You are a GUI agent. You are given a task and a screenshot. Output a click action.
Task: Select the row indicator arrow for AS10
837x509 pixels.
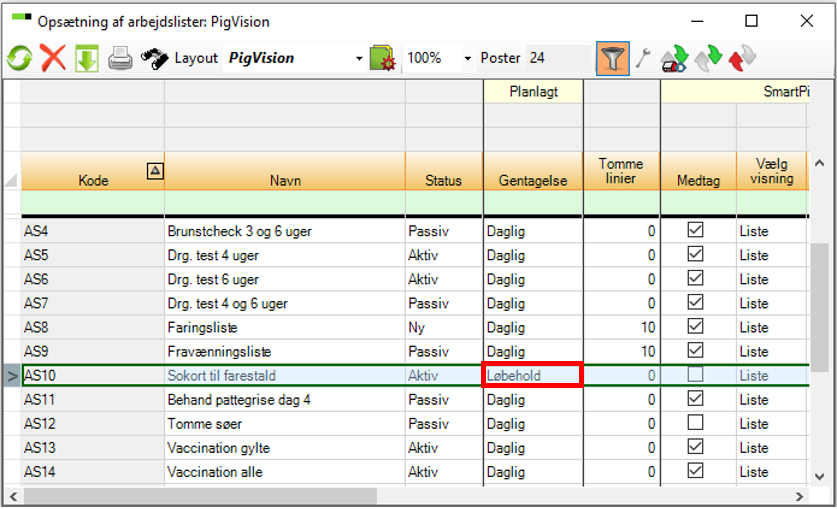point(12,376)
